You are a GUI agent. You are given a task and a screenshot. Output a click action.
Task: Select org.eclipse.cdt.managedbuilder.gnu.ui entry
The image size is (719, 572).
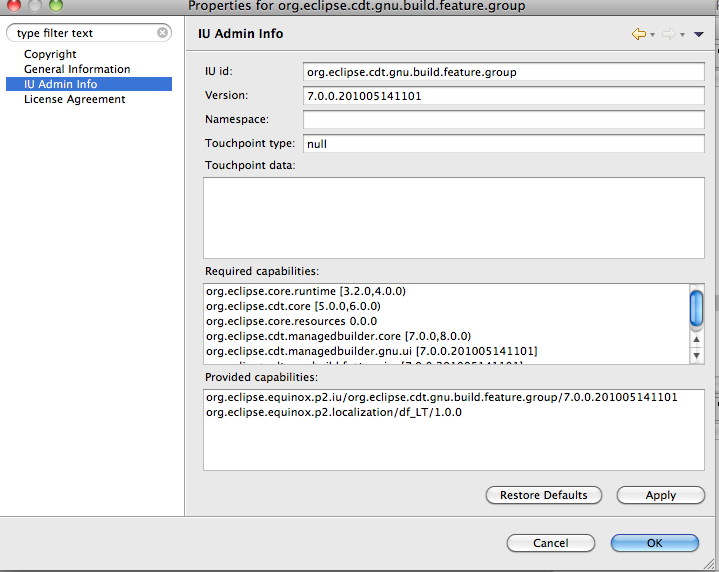point(371,351)
